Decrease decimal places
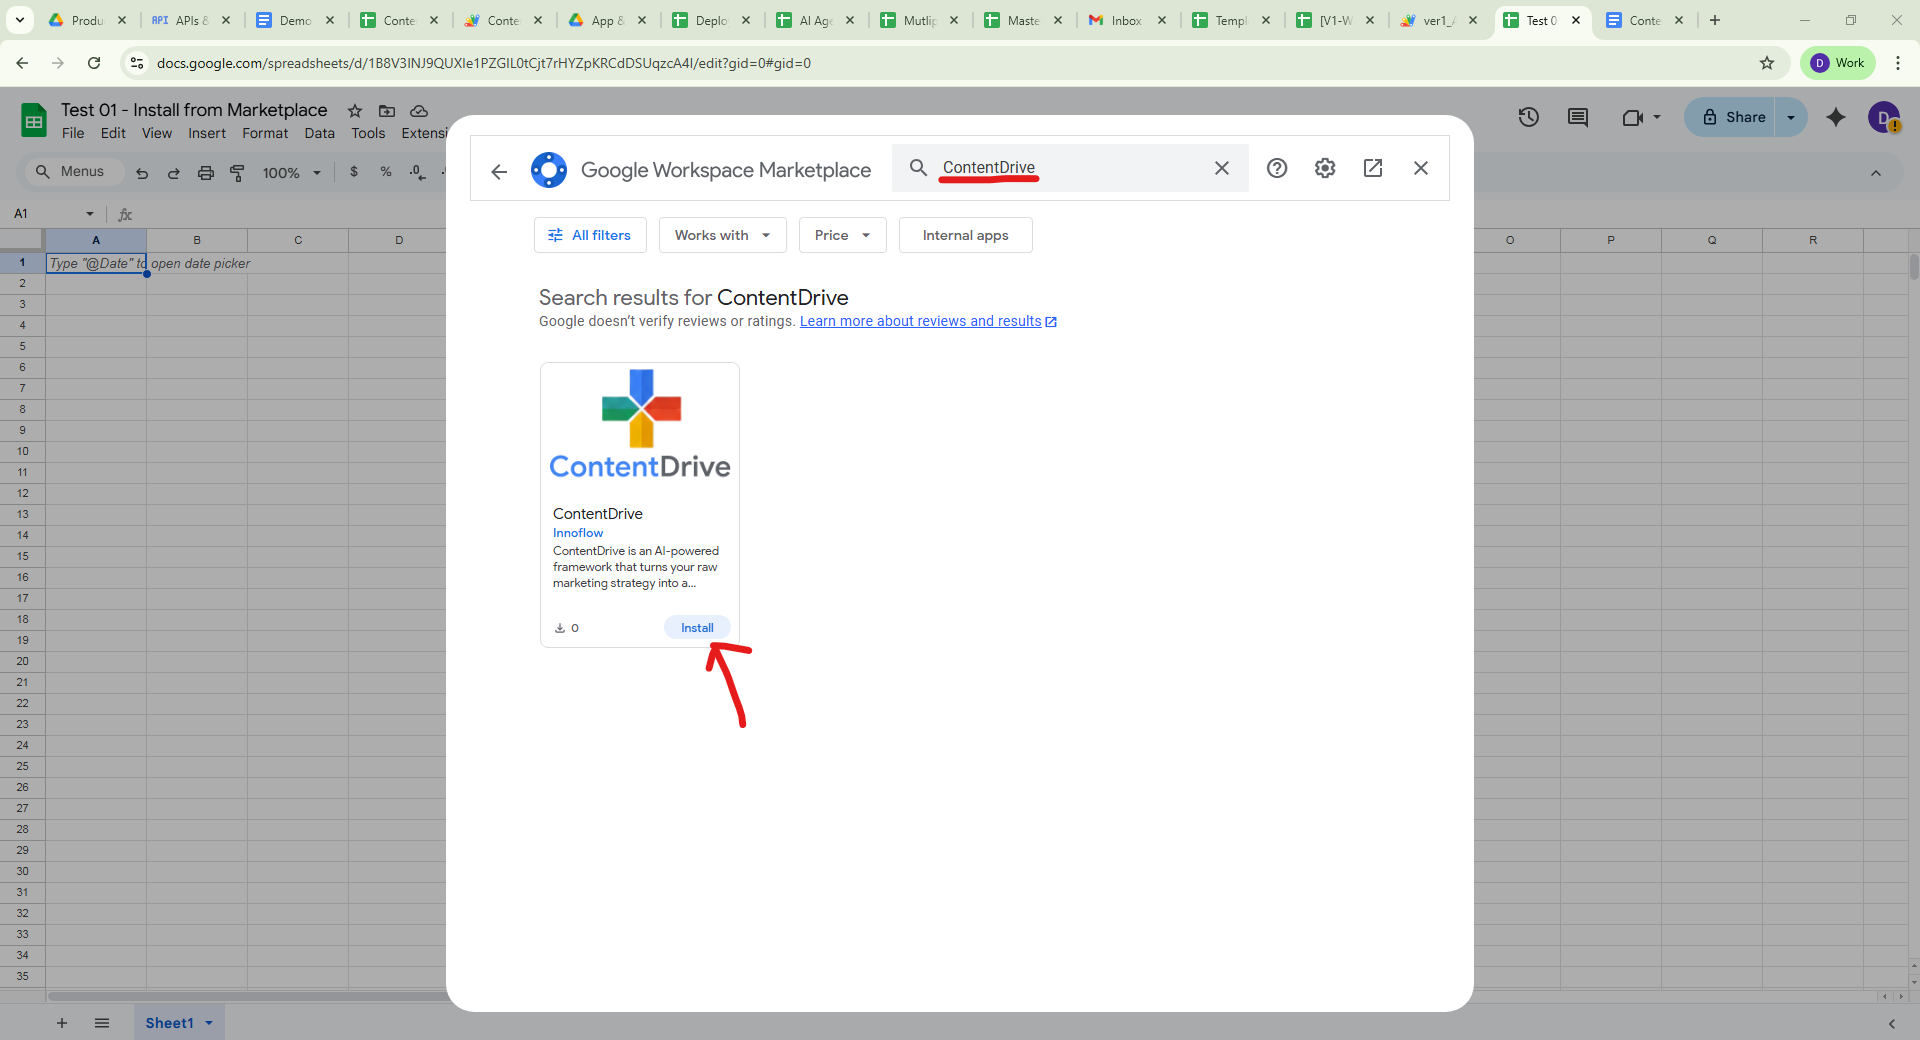1920x1040 pixels. click(418, 172)
